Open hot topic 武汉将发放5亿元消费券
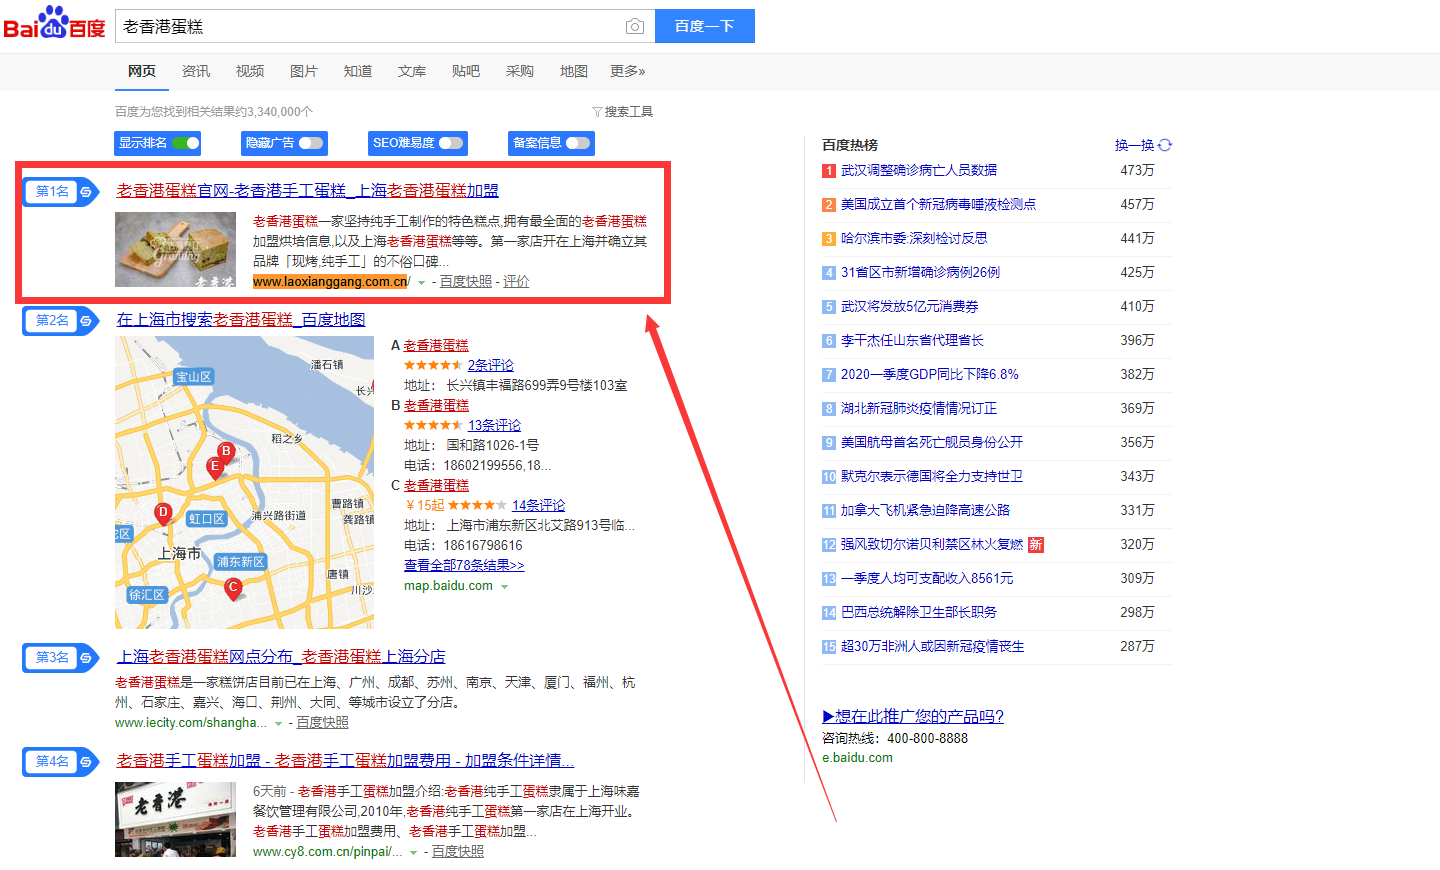 pyautogui.click(x=910, y=306)
